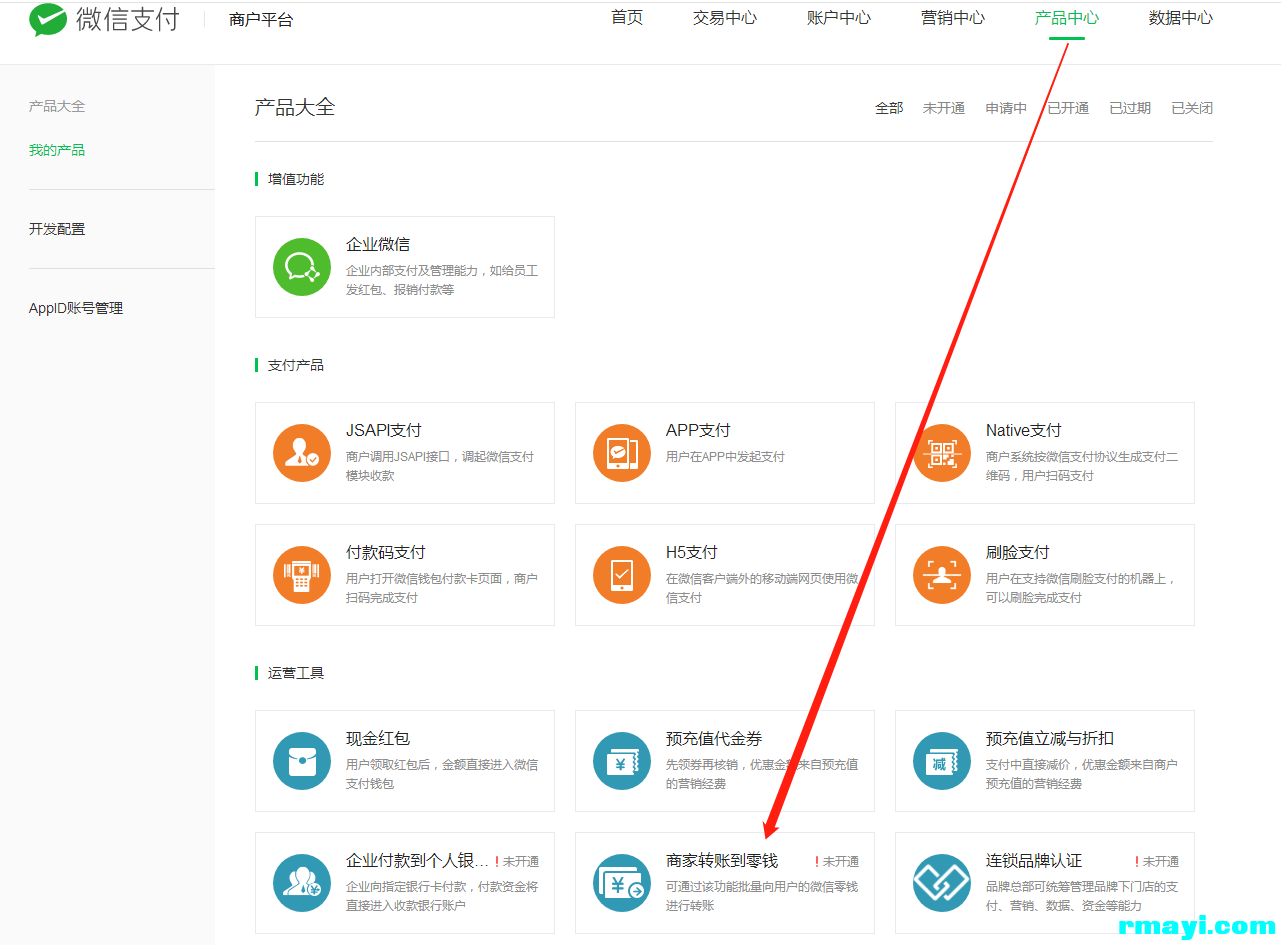1281x945 pixels.
Task: Open 开发配置 in the sidebar
Action: tap(57, 229)
